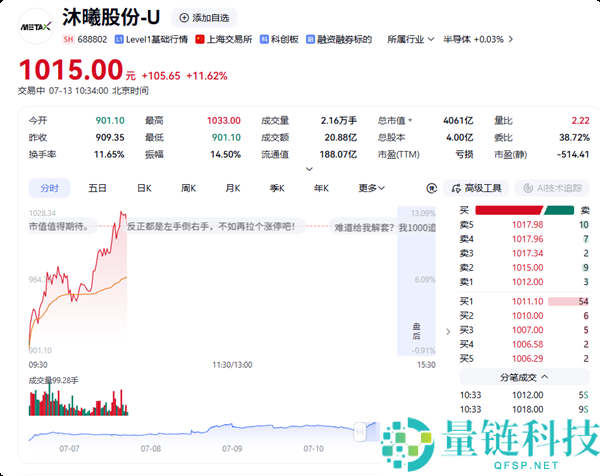Switch to the 月K chart tab

[x=233, y=188]
